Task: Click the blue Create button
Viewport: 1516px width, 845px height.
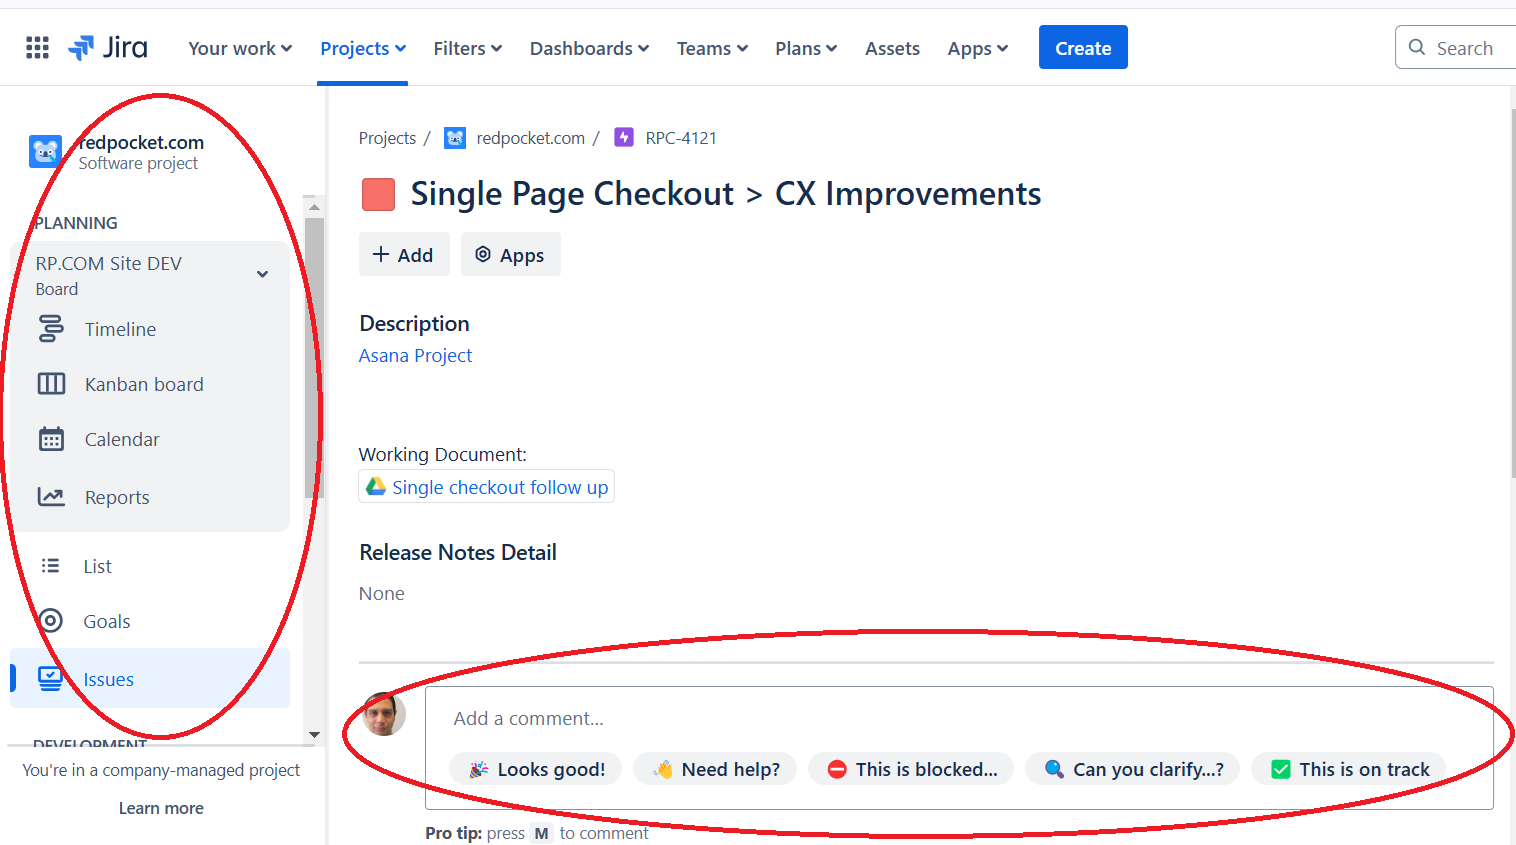Action: (x=1083, y=47)
